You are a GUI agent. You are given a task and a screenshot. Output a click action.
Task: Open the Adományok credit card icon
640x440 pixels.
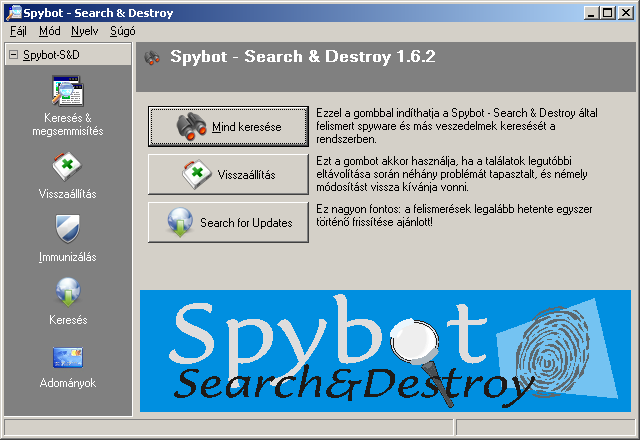click(x=68, y=357)
